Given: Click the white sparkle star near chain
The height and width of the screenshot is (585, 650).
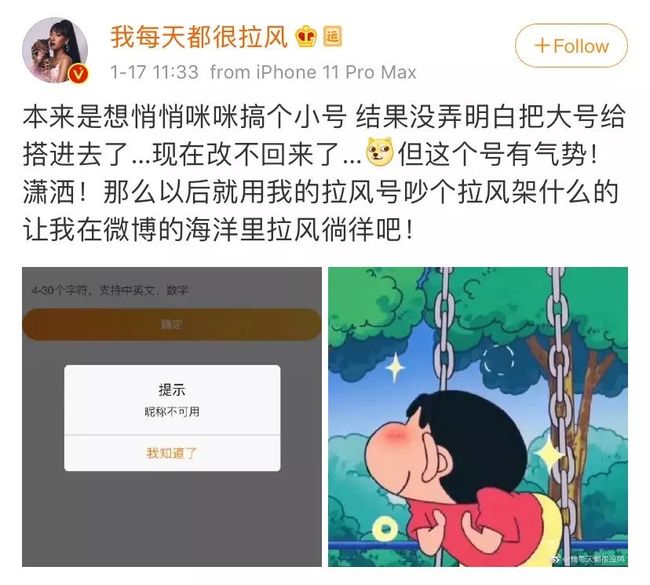Looking at the screenshot, I should pyautogui.click(x=395, y=367).
